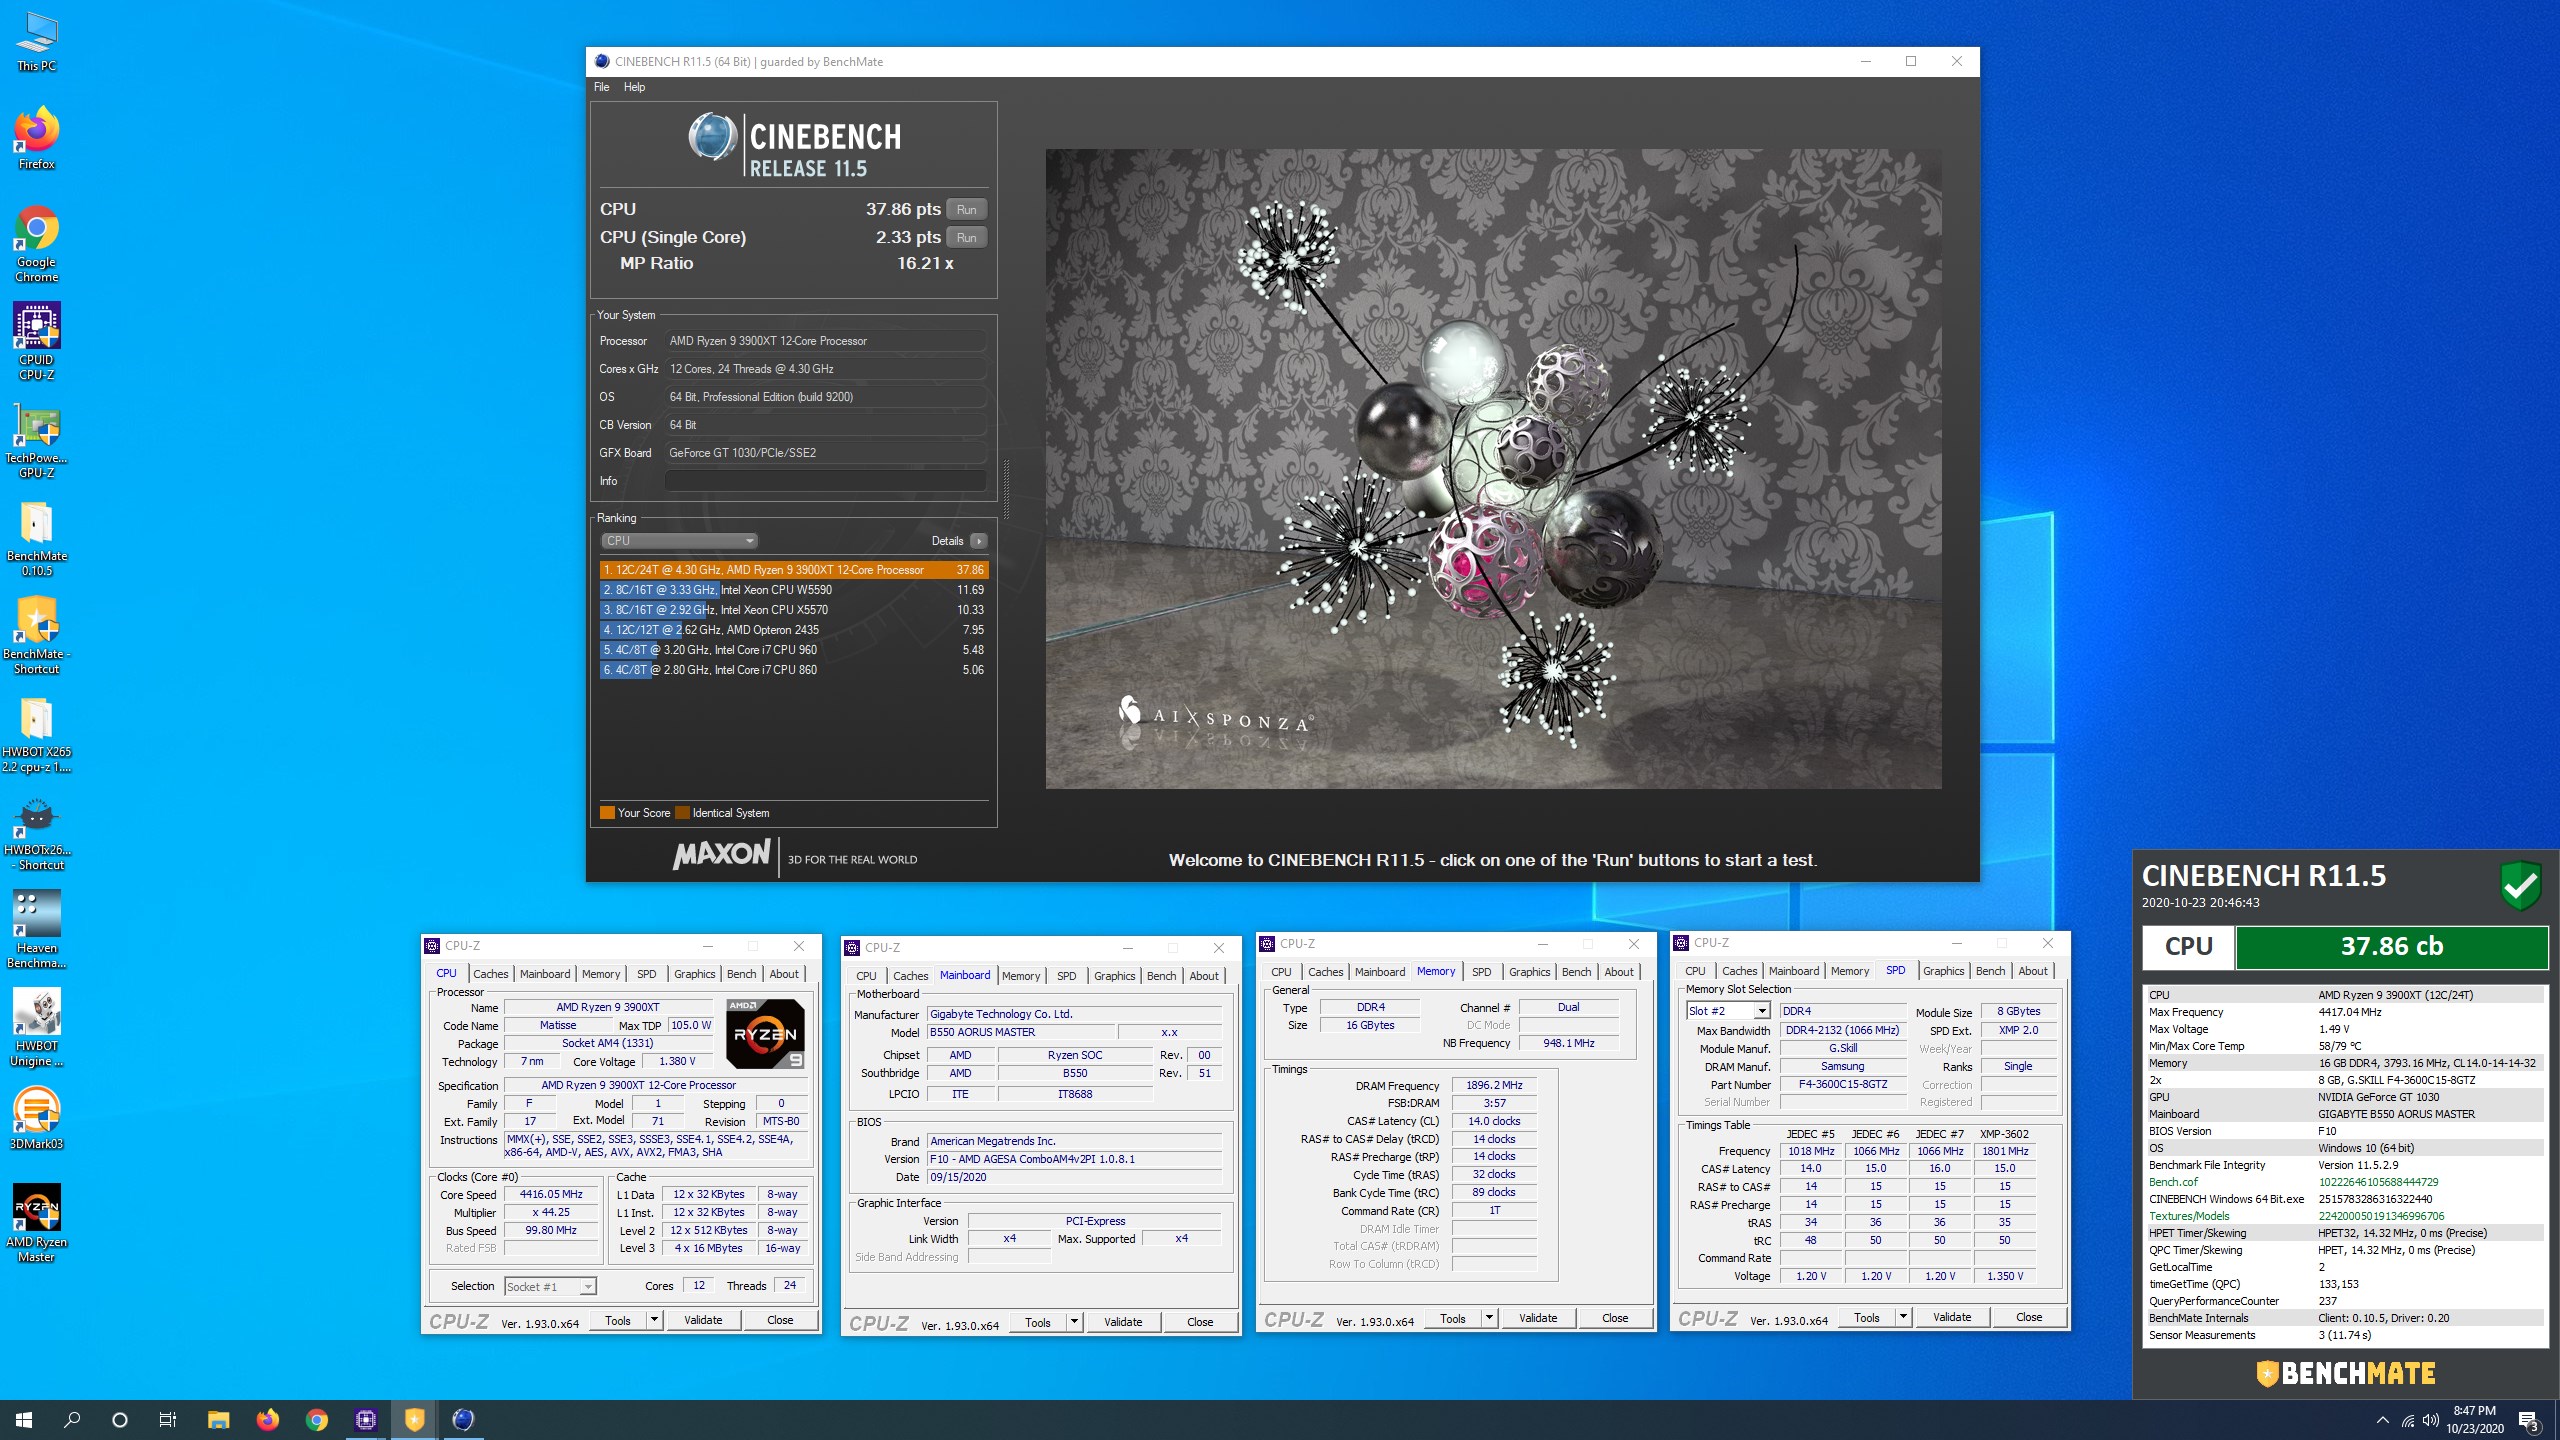Switch to Cinebench via taskbar icon
Image resolution: width=2560 pixels, height=1440 pixels.
(x=463, y=1420)
